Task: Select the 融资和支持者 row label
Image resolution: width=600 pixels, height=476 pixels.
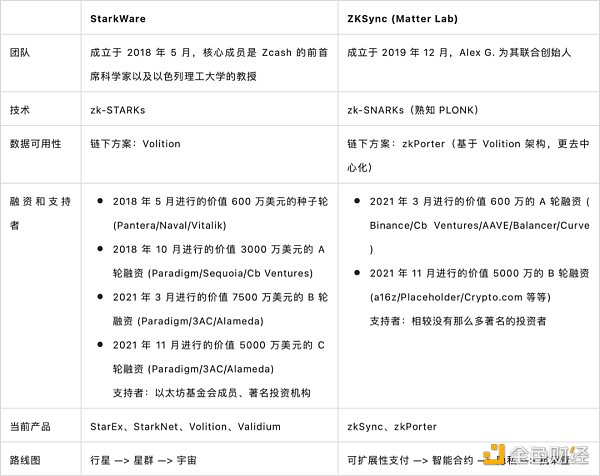Action: [x=40, y=213]
